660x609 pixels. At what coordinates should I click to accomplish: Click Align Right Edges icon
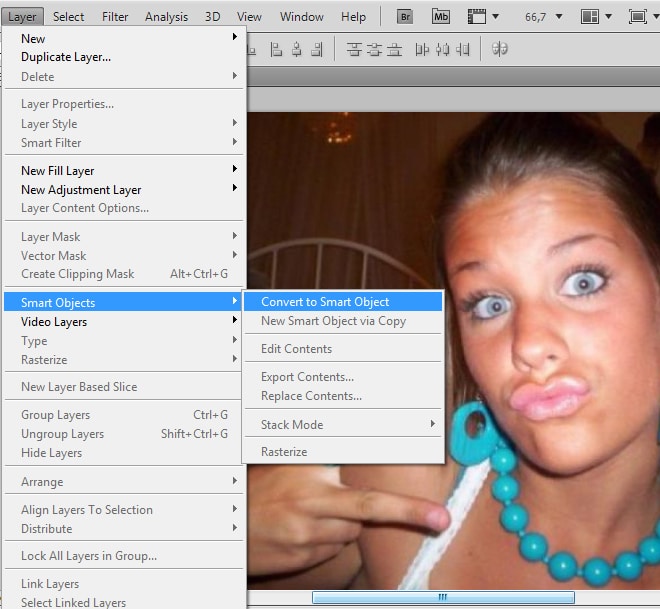click(x=318, y=49)
